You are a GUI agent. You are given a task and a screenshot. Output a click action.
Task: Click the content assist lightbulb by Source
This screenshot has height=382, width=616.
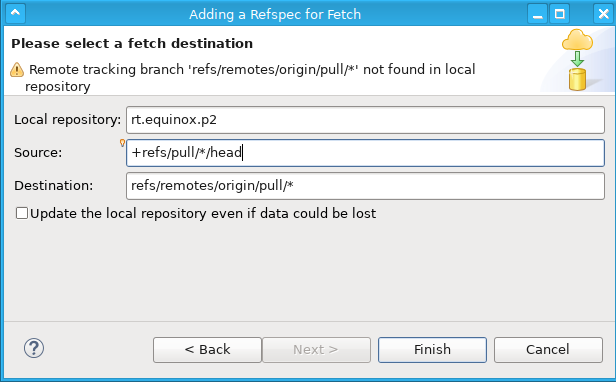[122, 143]
